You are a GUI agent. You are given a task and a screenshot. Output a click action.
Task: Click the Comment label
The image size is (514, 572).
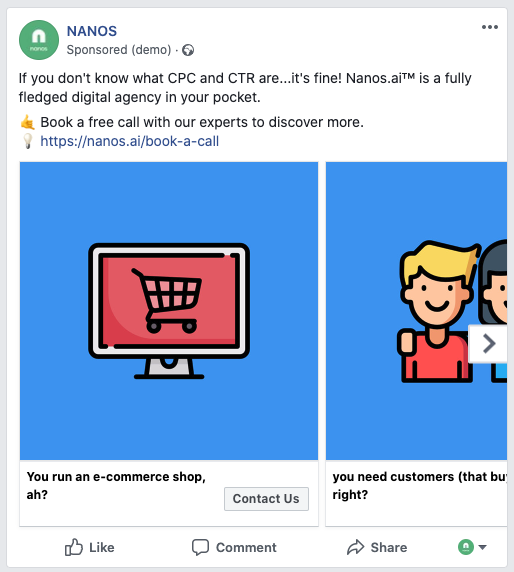(x=246, y=548)
